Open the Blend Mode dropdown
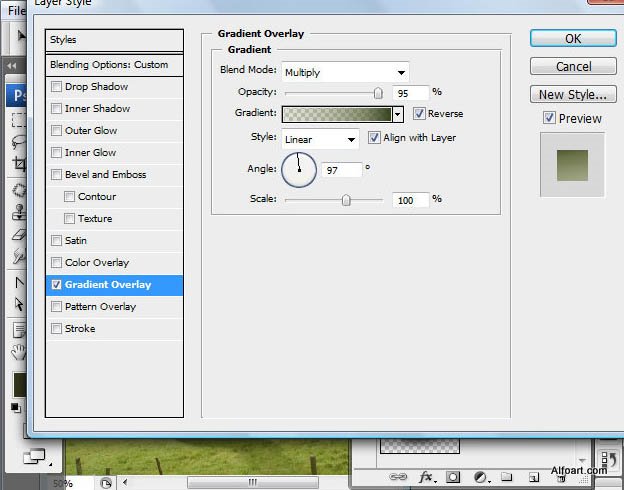 point(345,72)
